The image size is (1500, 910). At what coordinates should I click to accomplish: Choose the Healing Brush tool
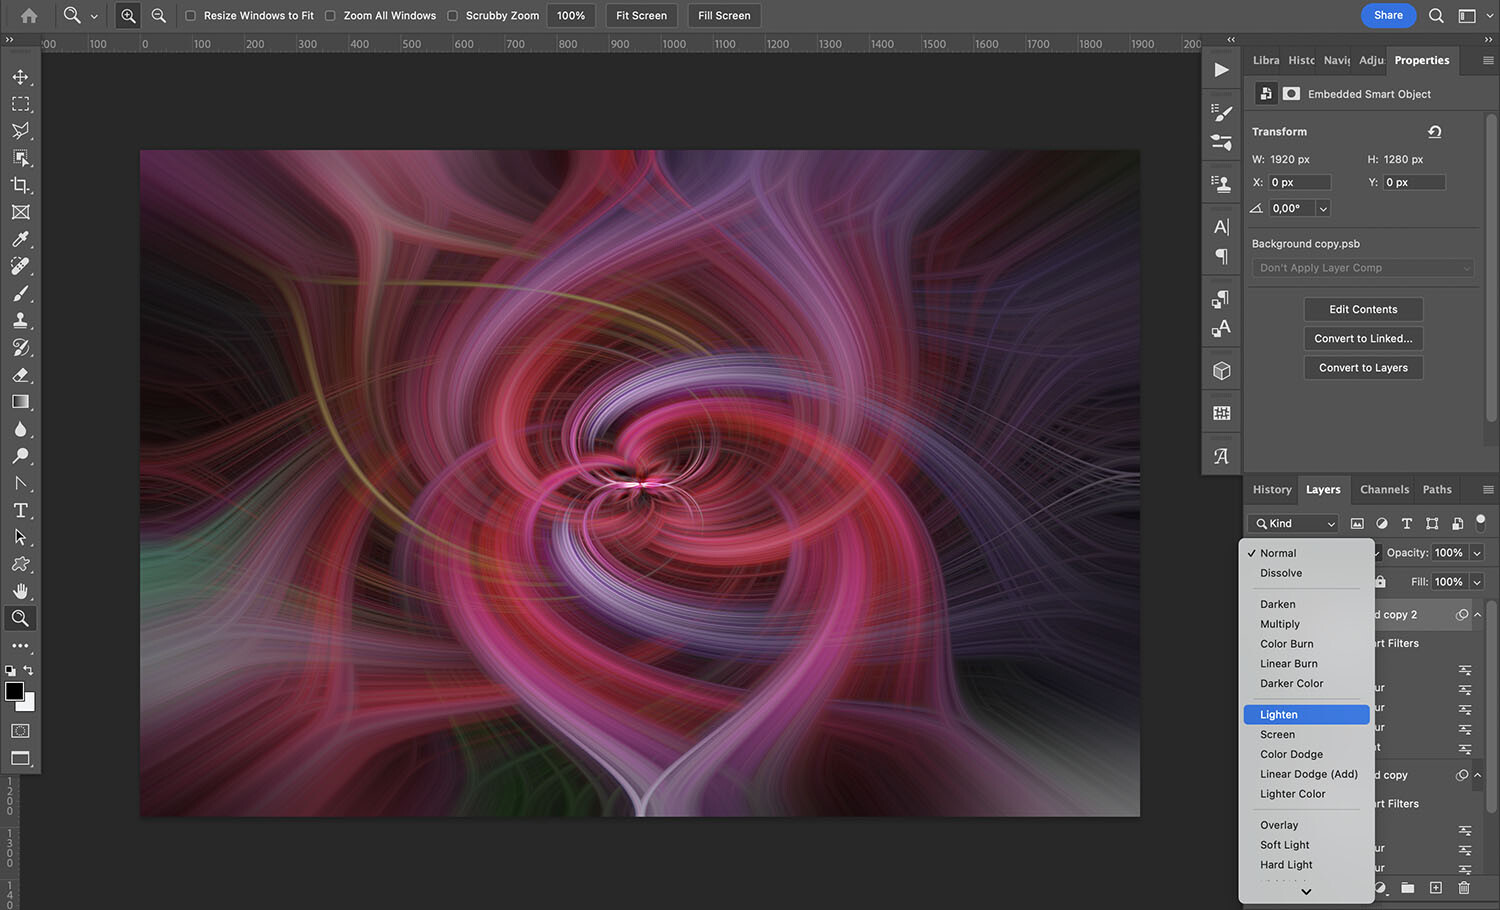pyautogui.click(x=20, y=266)
